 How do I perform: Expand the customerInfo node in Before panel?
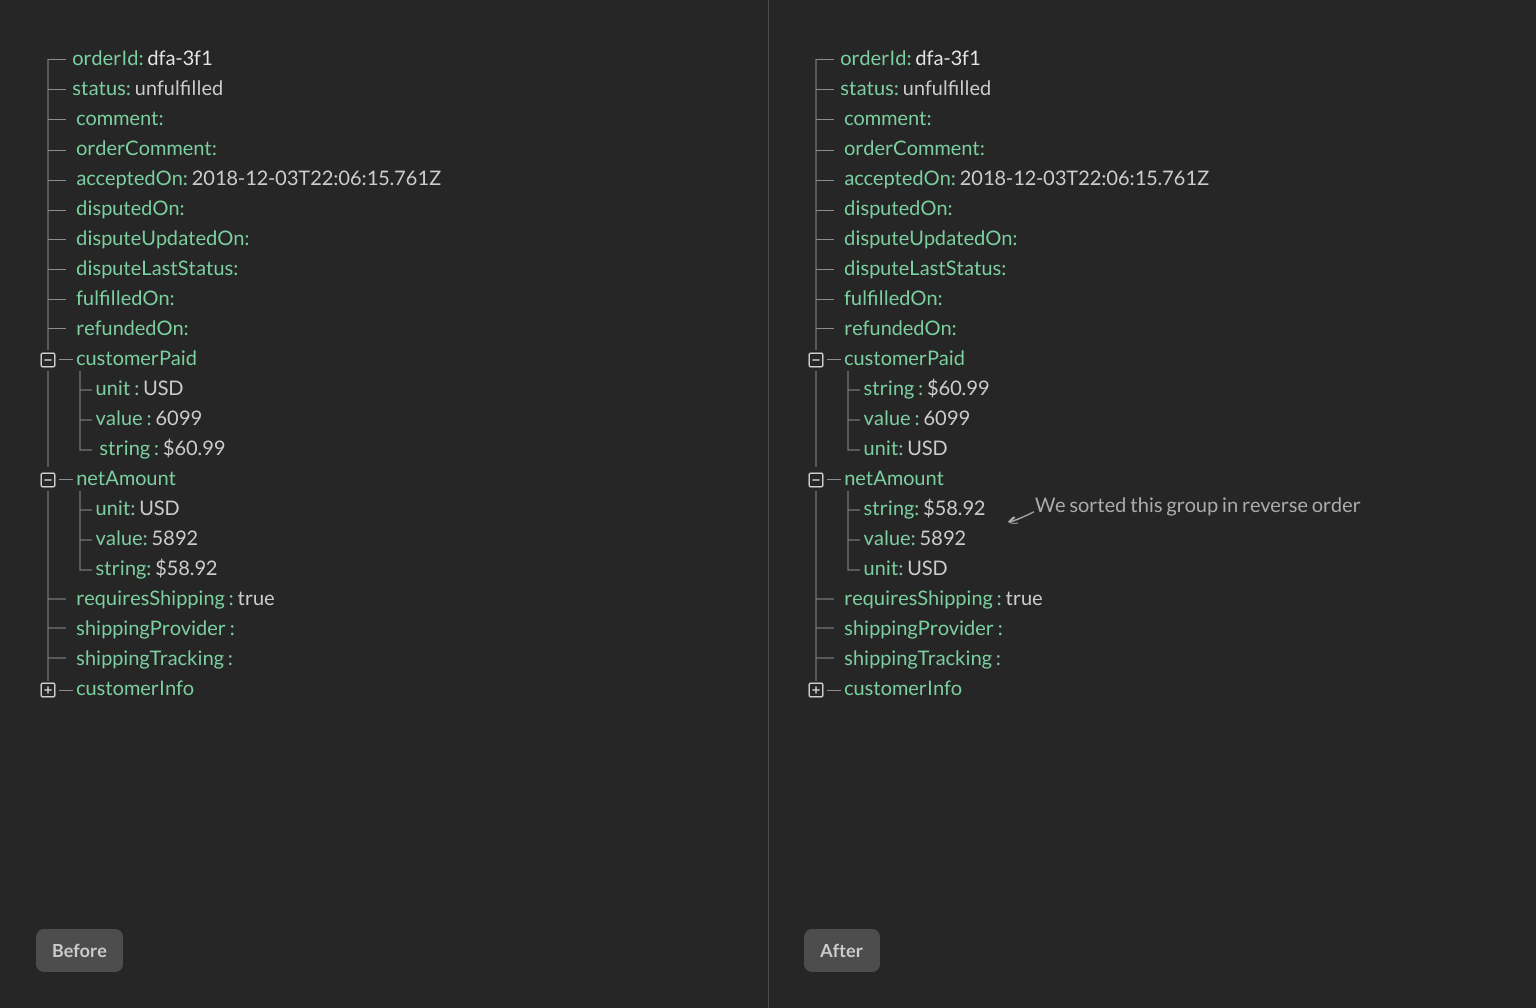coord(47,689)
